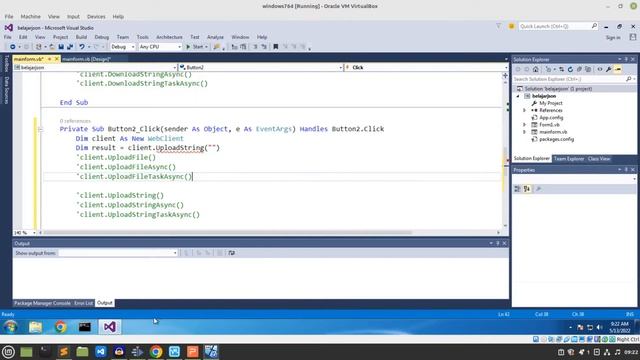Click the Toolbox side tab
Screen dimensions: 640x360
[7, 64]
